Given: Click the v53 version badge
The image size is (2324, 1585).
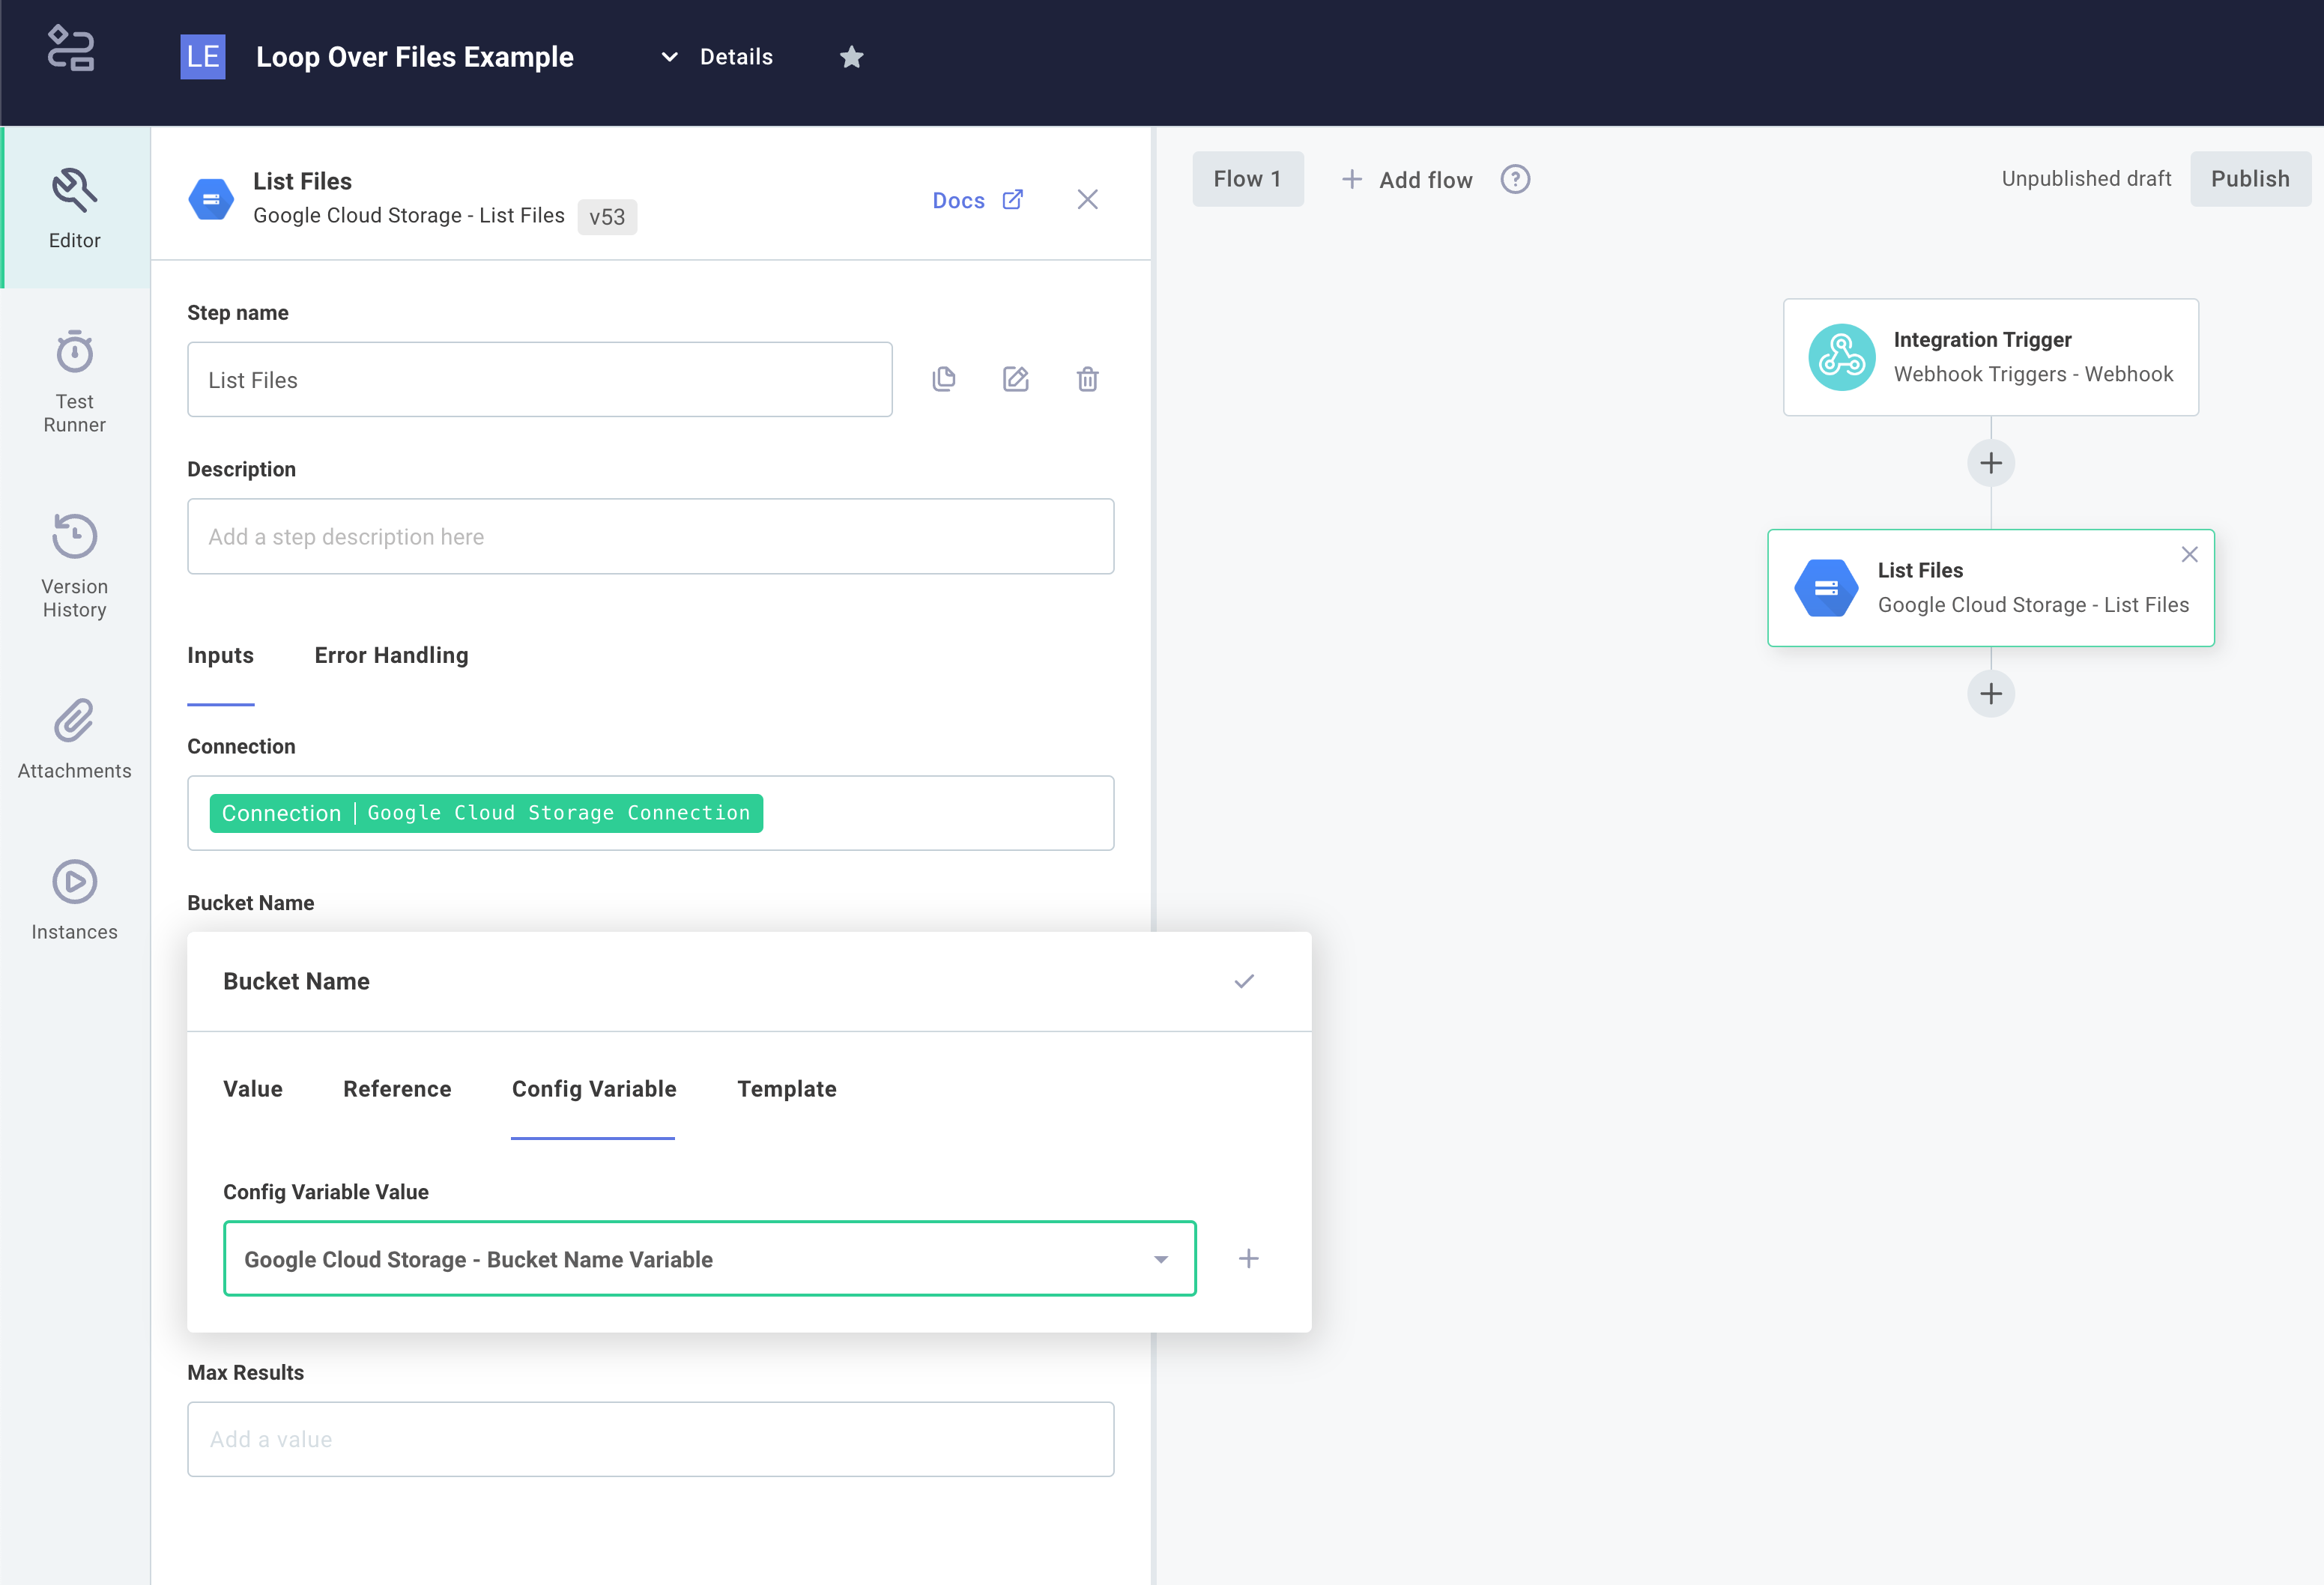Looking at the screenshot, I should tap(607, 216).
